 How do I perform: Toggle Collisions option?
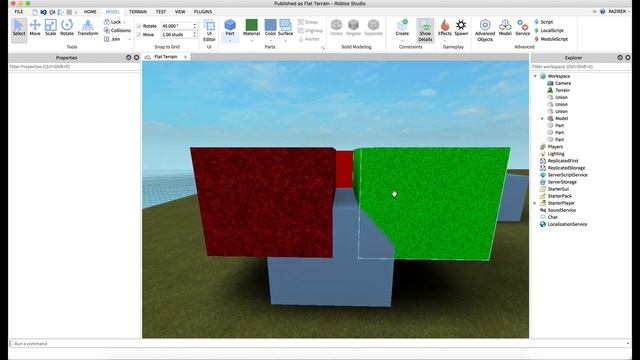pos(117,31)
